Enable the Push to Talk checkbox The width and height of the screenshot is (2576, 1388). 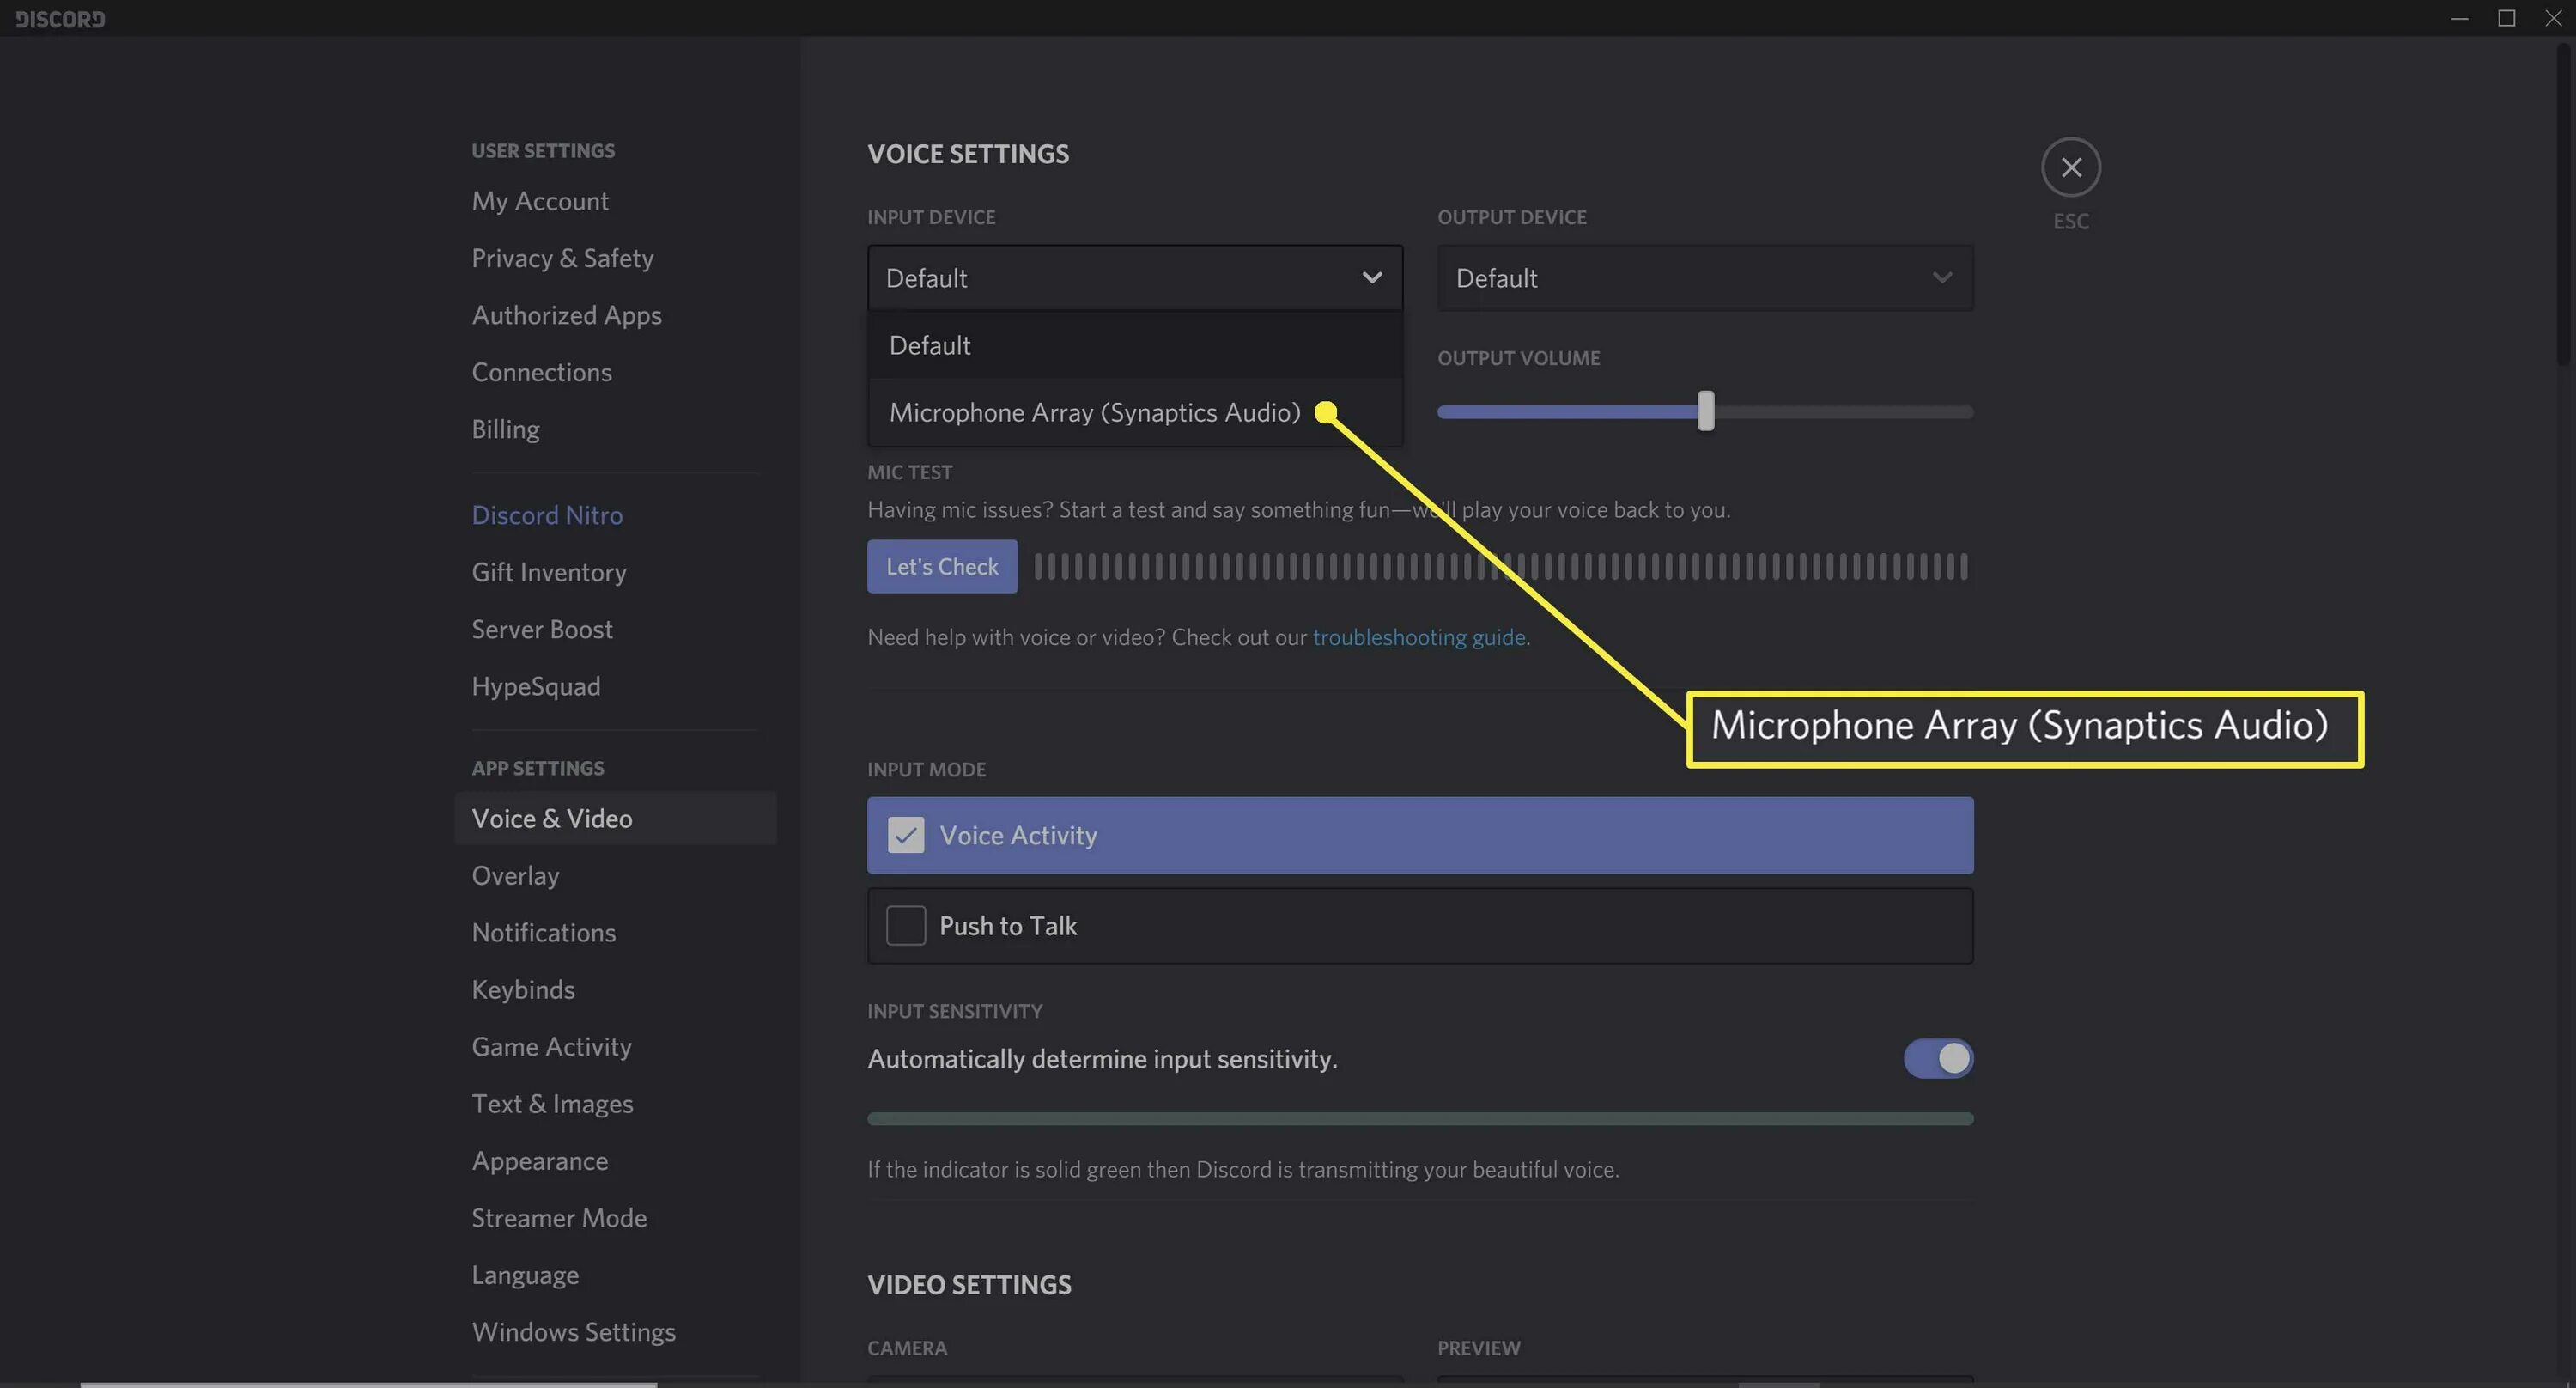click(x=905, y=925)
